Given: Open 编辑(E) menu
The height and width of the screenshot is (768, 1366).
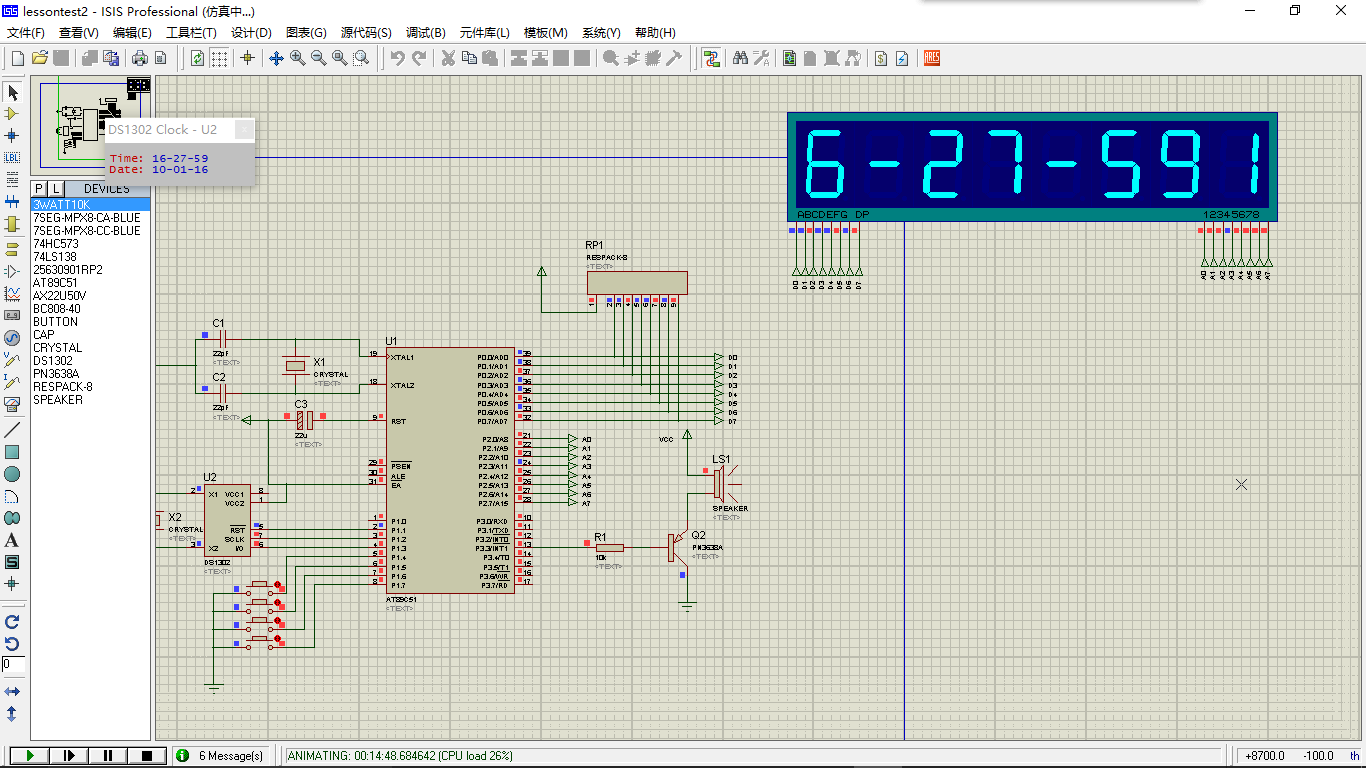Looking at the screenshot, I should [x=132, y=33].
